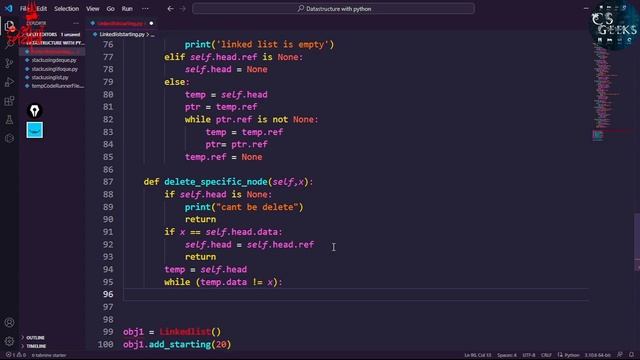Screen dimensions: 640x360
Task: Click the code minimap
Action: click(610, 92)
